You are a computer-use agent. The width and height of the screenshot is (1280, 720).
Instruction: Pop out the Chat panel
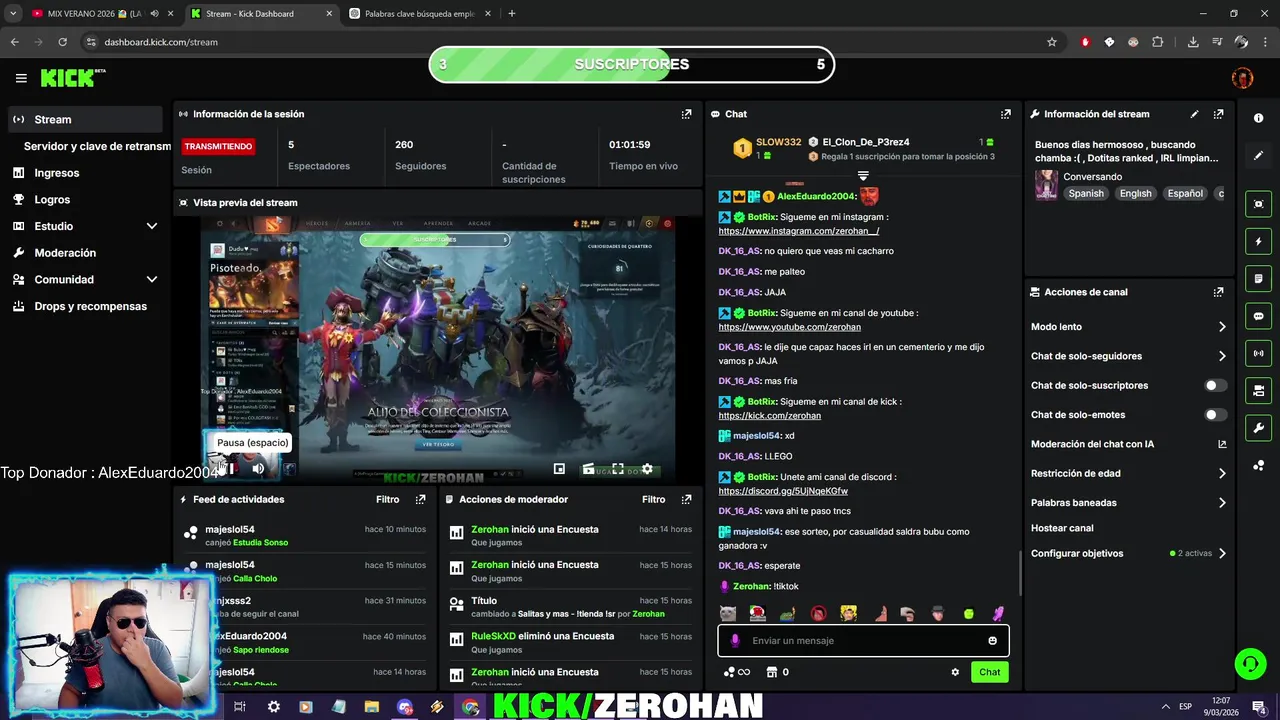pyautogui.click(x=1006, y=114)
